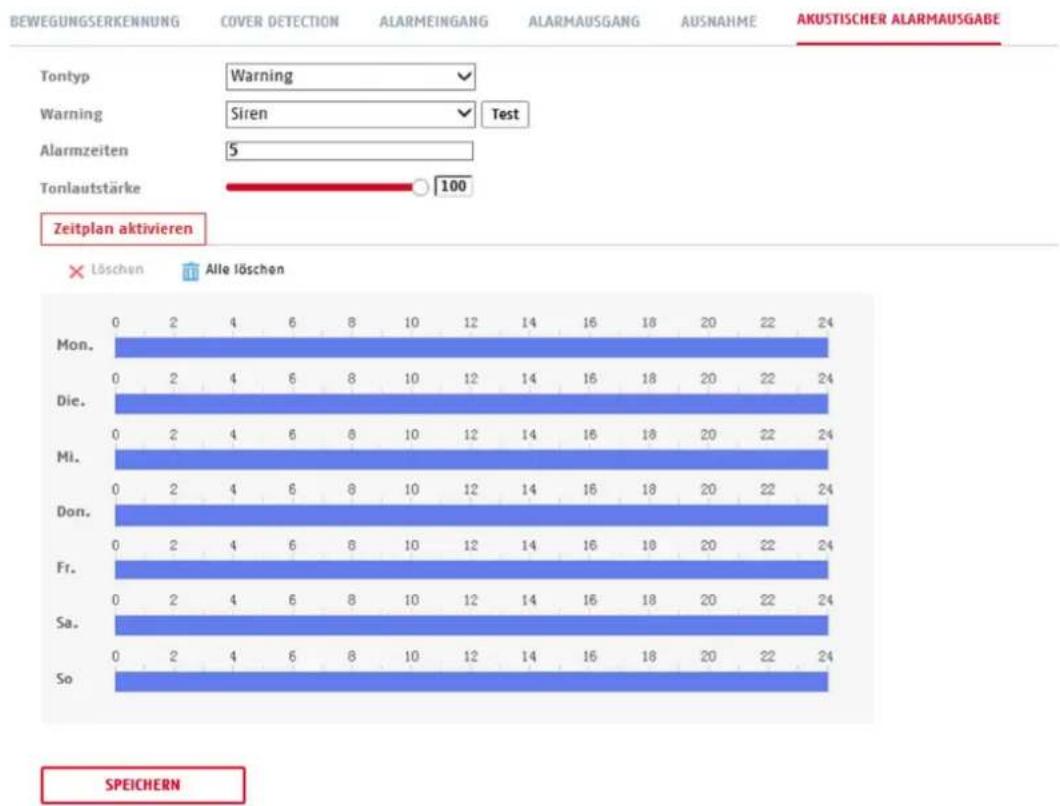Screen dimensions: 1060x806
Task: Open the Tontyp dropdown
Action: point(350,76)
